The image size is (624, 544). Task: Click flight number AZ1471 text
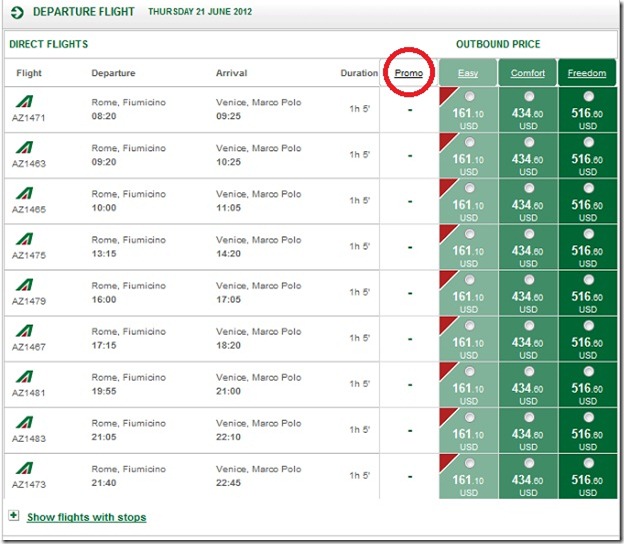29,118
